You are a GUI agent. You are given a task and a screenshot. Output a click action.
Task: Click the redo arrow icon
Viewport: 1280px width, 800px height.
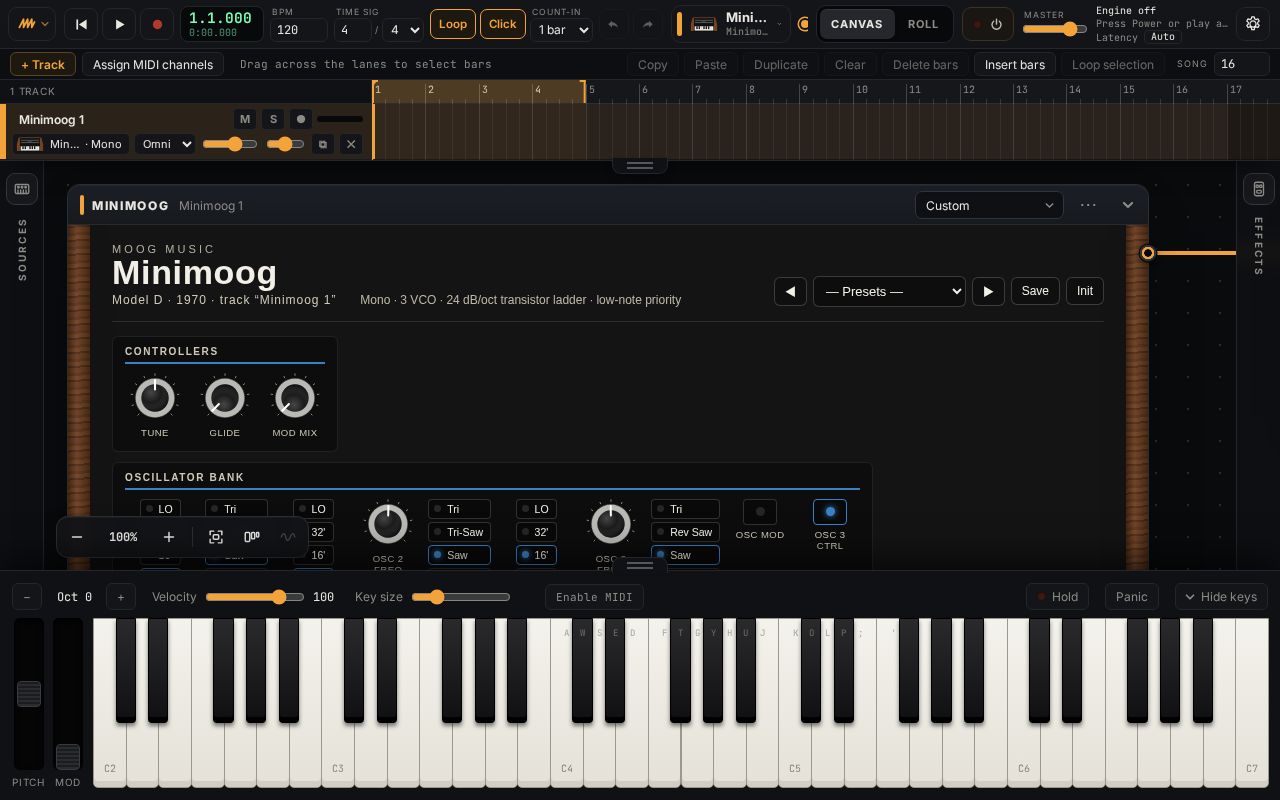(647, 24)
